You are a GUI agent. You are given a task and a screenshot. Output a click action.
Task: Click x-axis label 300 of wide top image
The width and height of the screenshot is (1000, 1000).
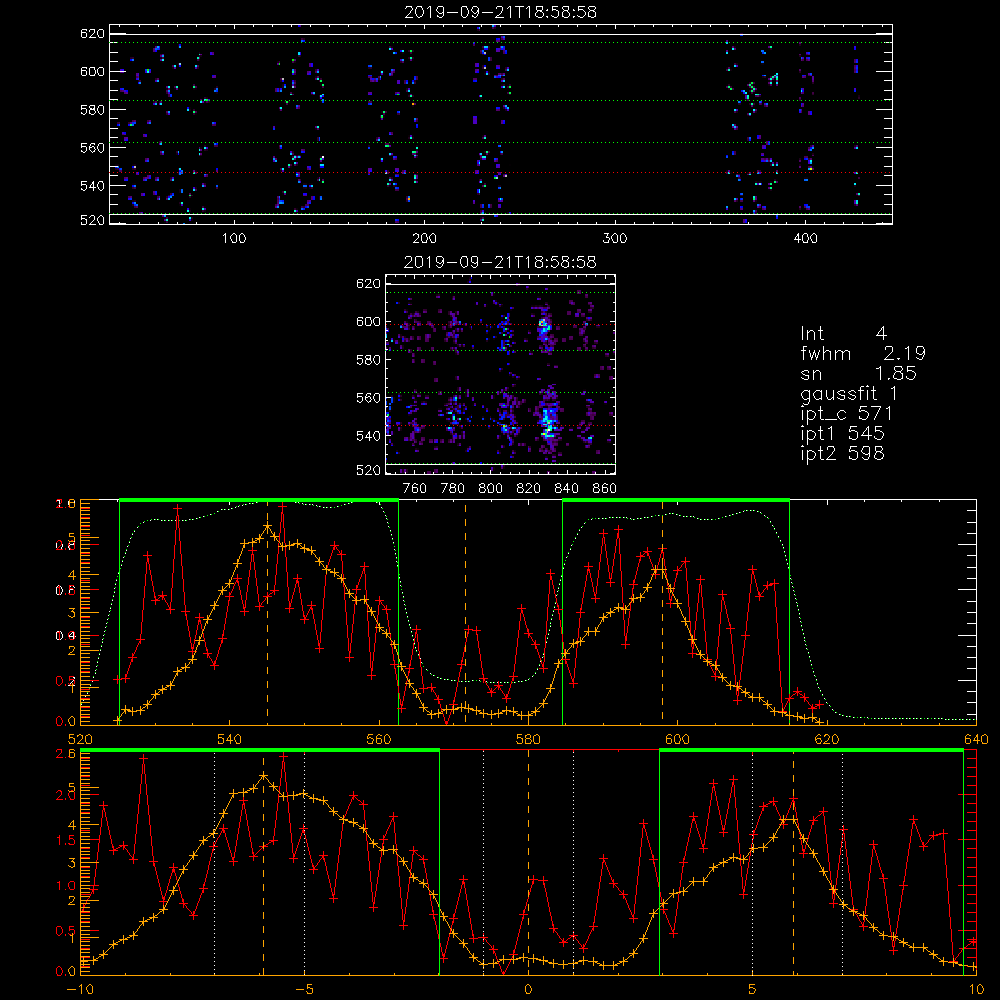[x=615, y=239]
